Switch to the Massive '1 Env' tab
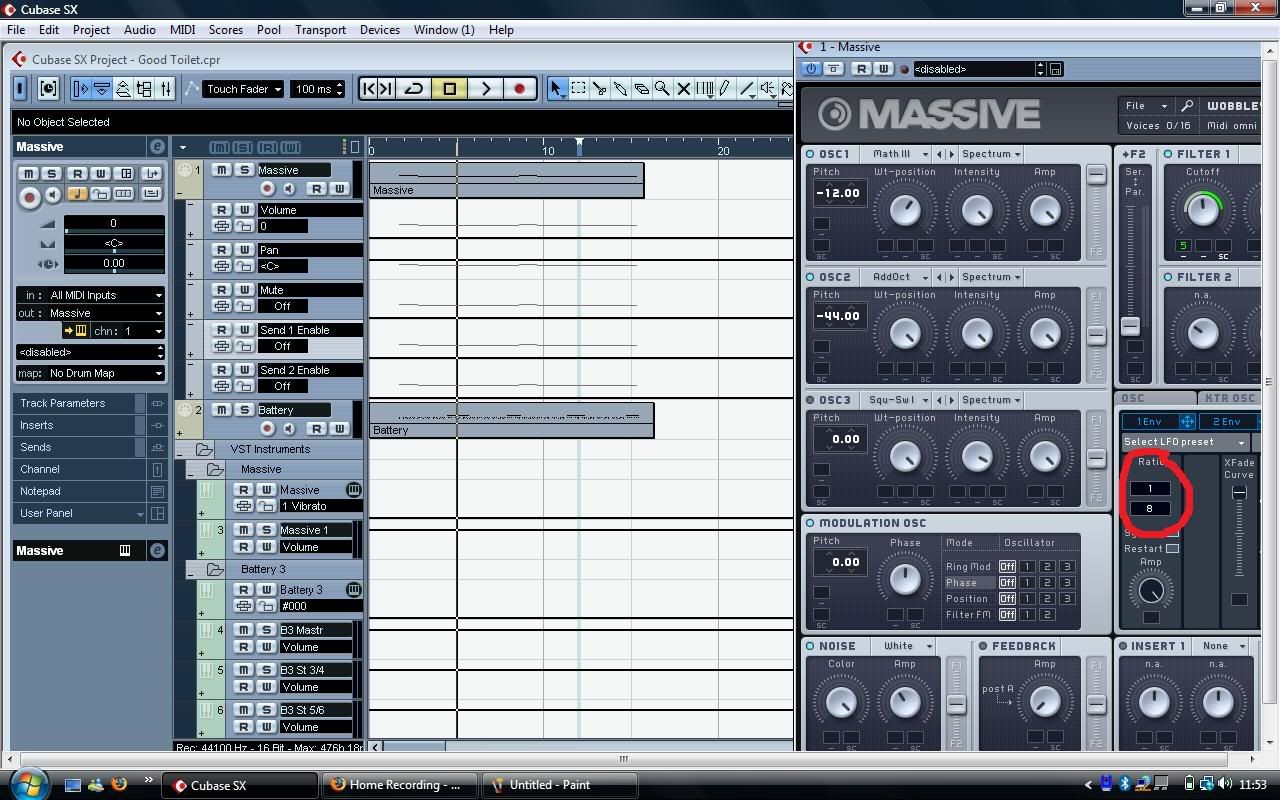This screenshot has height=800, width=1280. (1150, 422)
